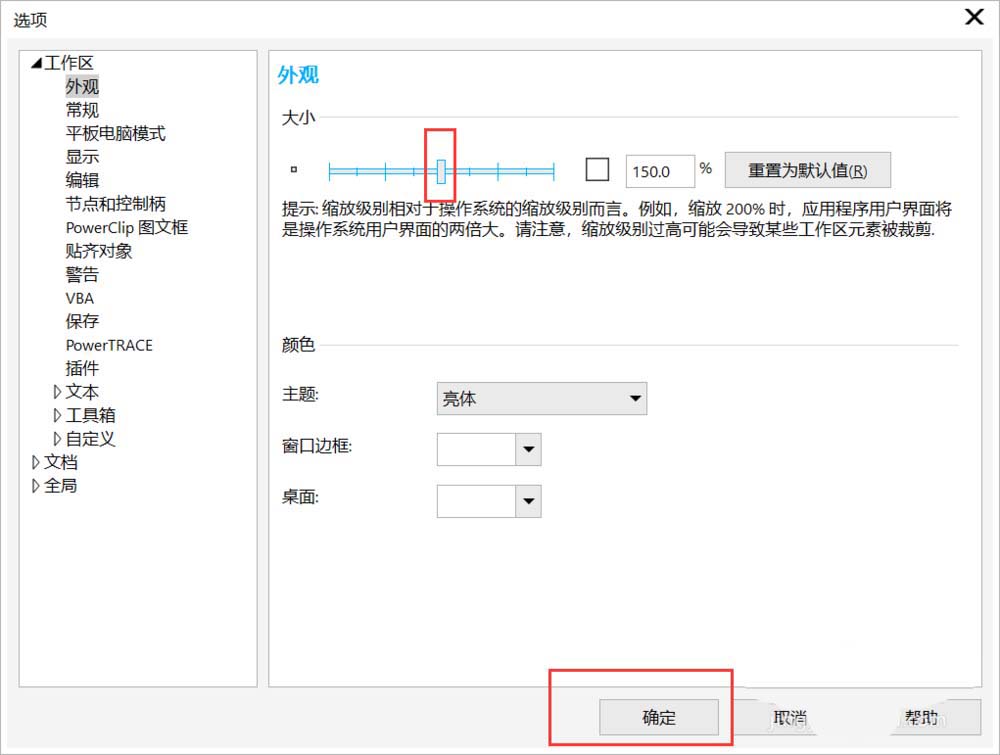Expand the 文本 tree node

click(58, 392)
